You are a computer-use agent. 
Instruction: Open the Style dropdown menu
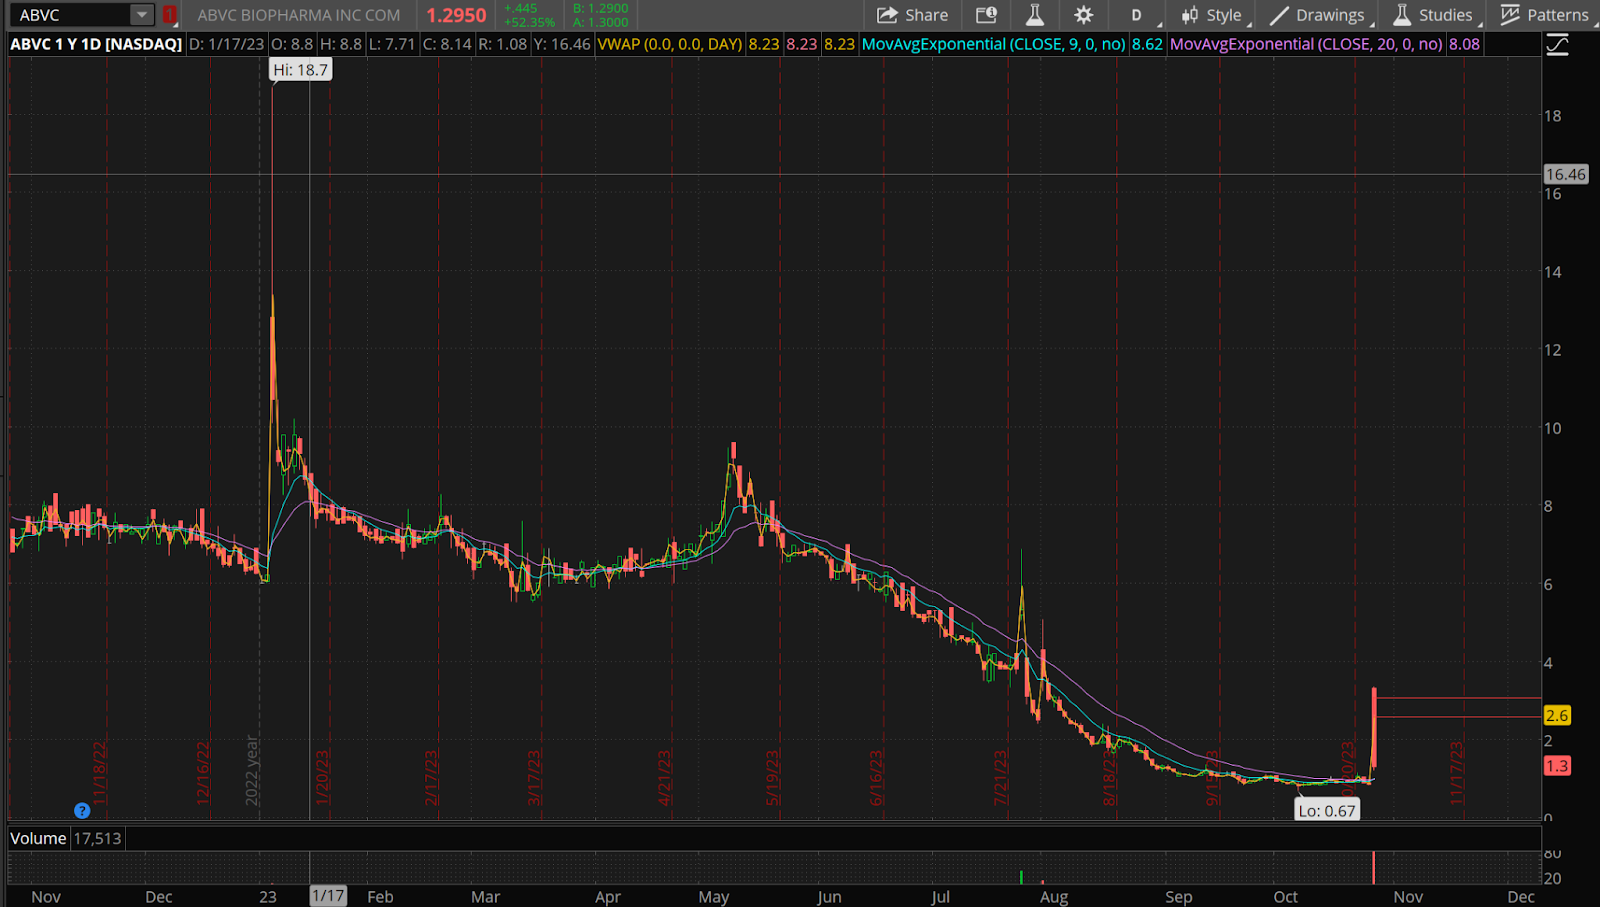tap(1212, 15)
